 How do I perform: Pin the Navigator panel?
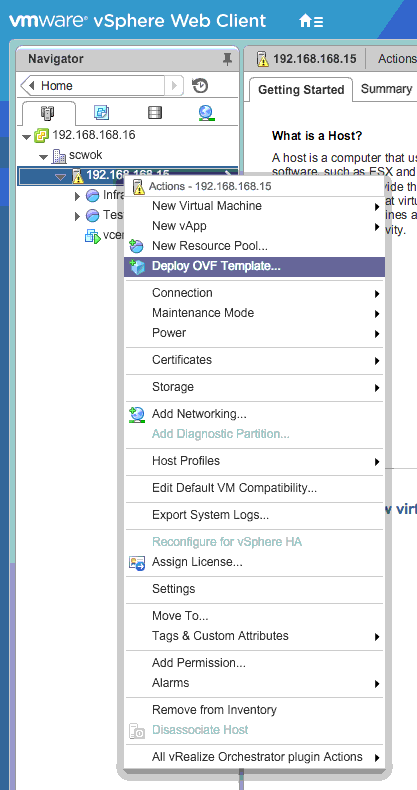228,59
